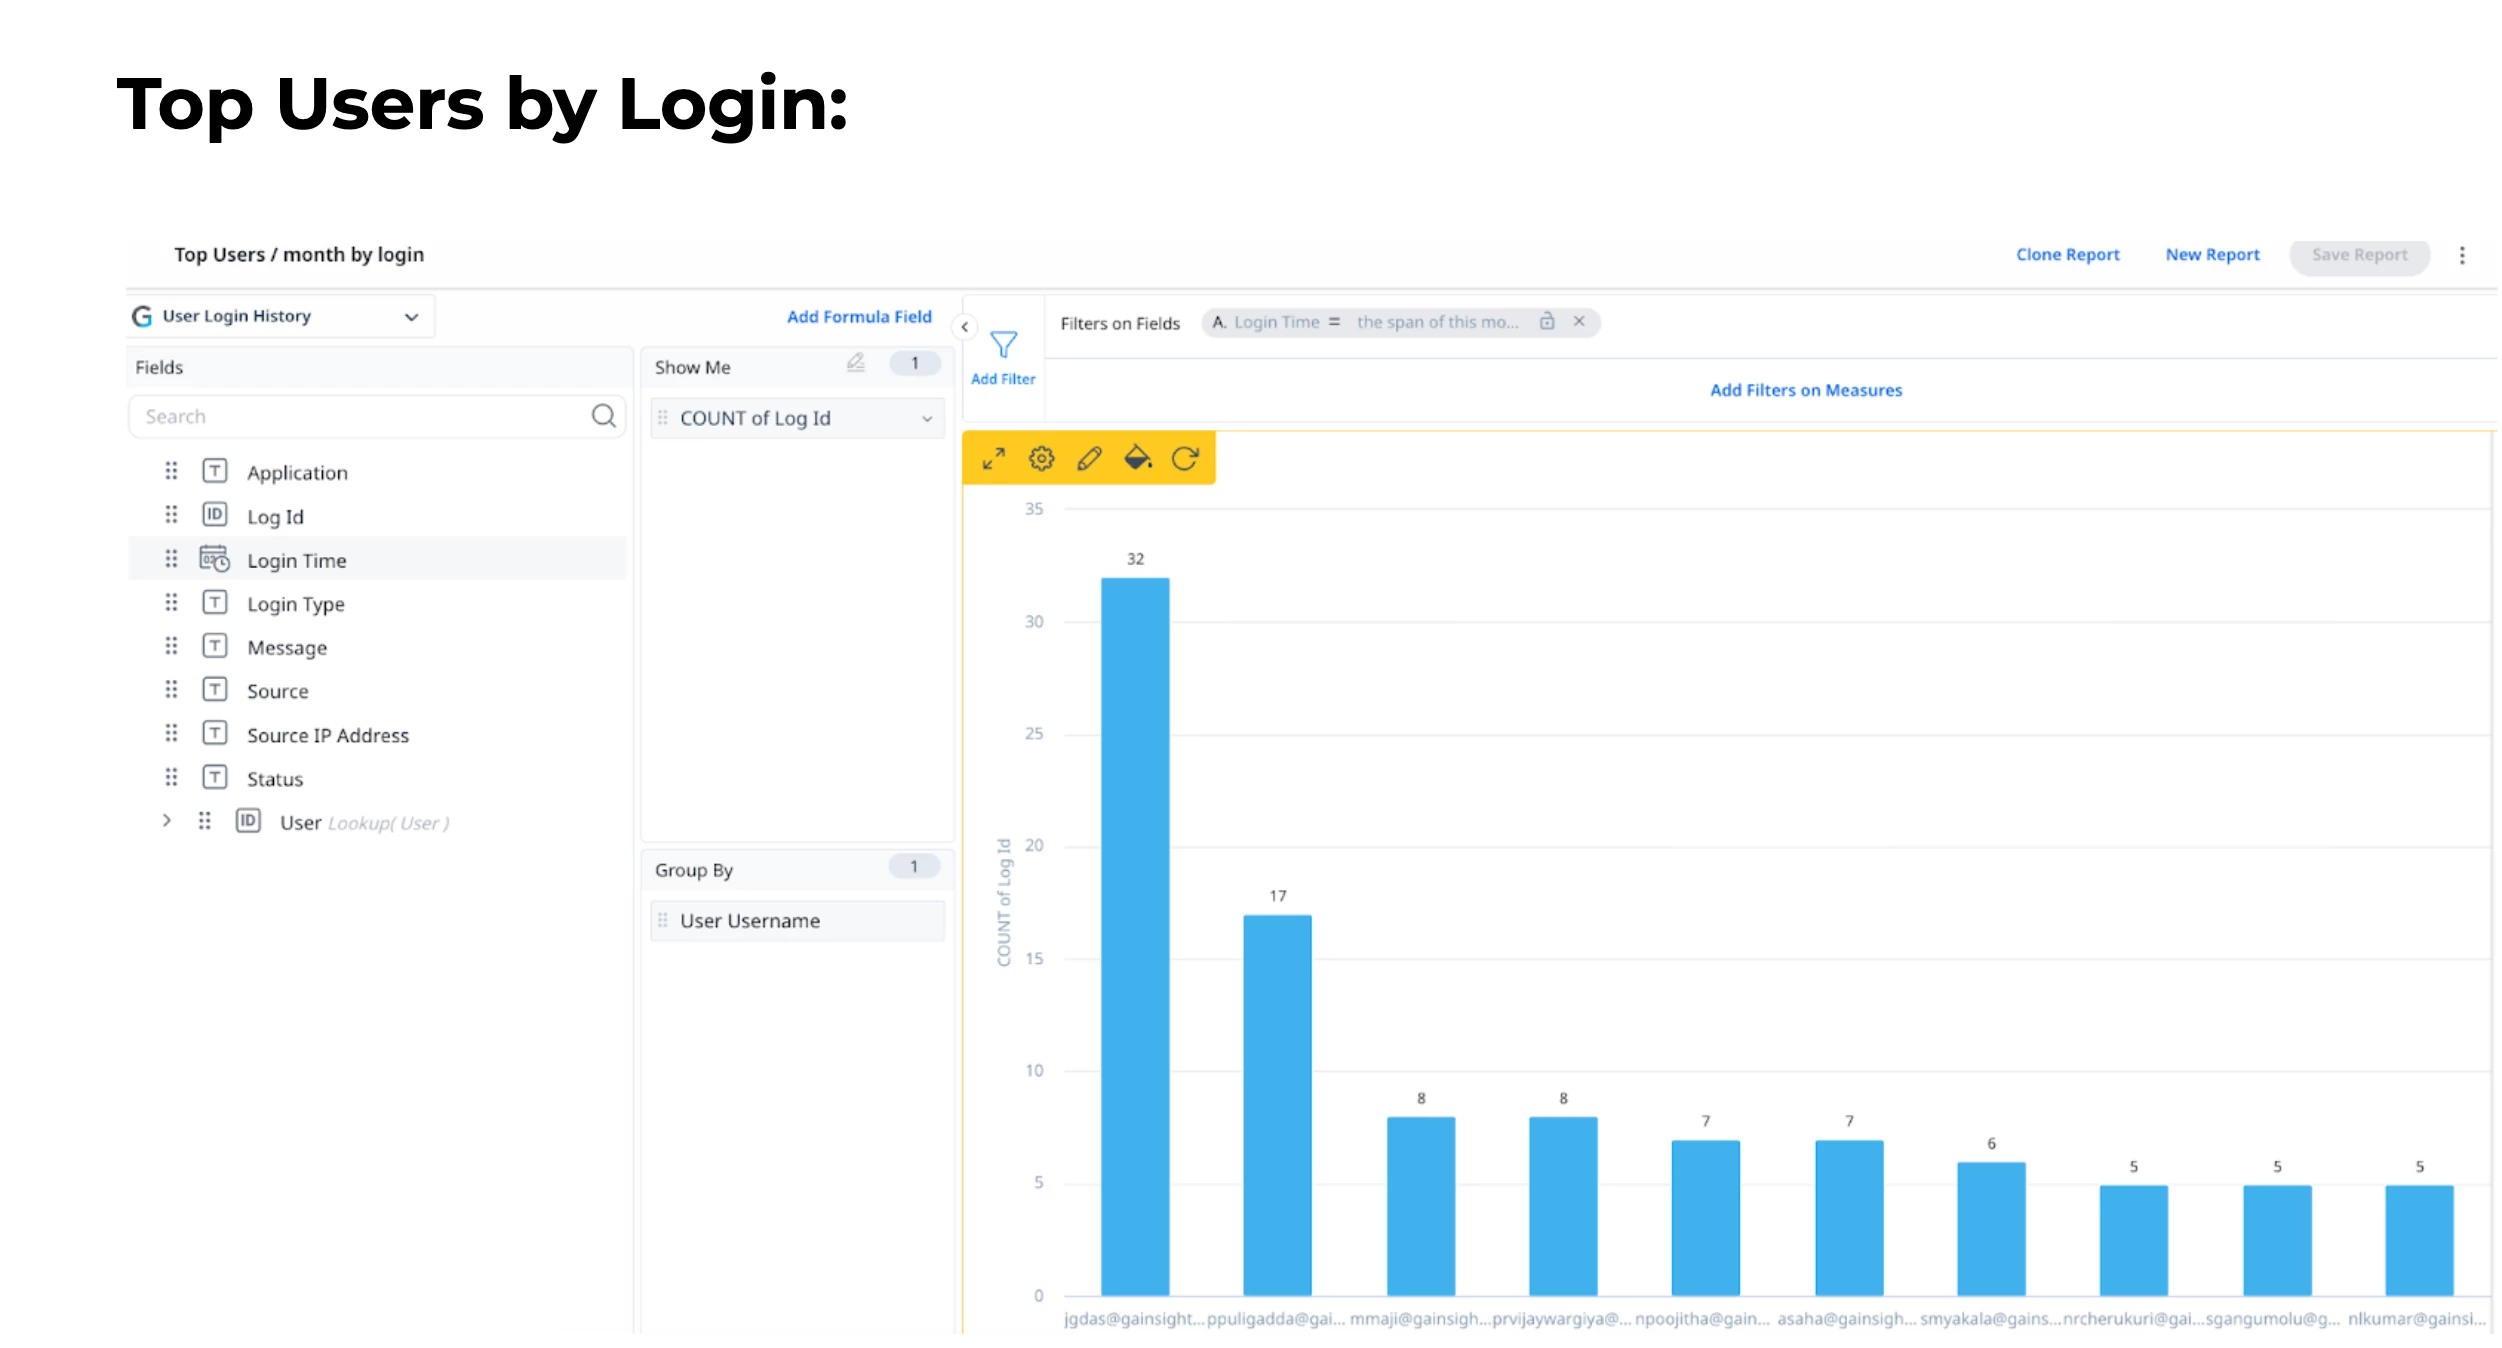Select the Login Time field
The image size is (2502, 1348).
297,561
